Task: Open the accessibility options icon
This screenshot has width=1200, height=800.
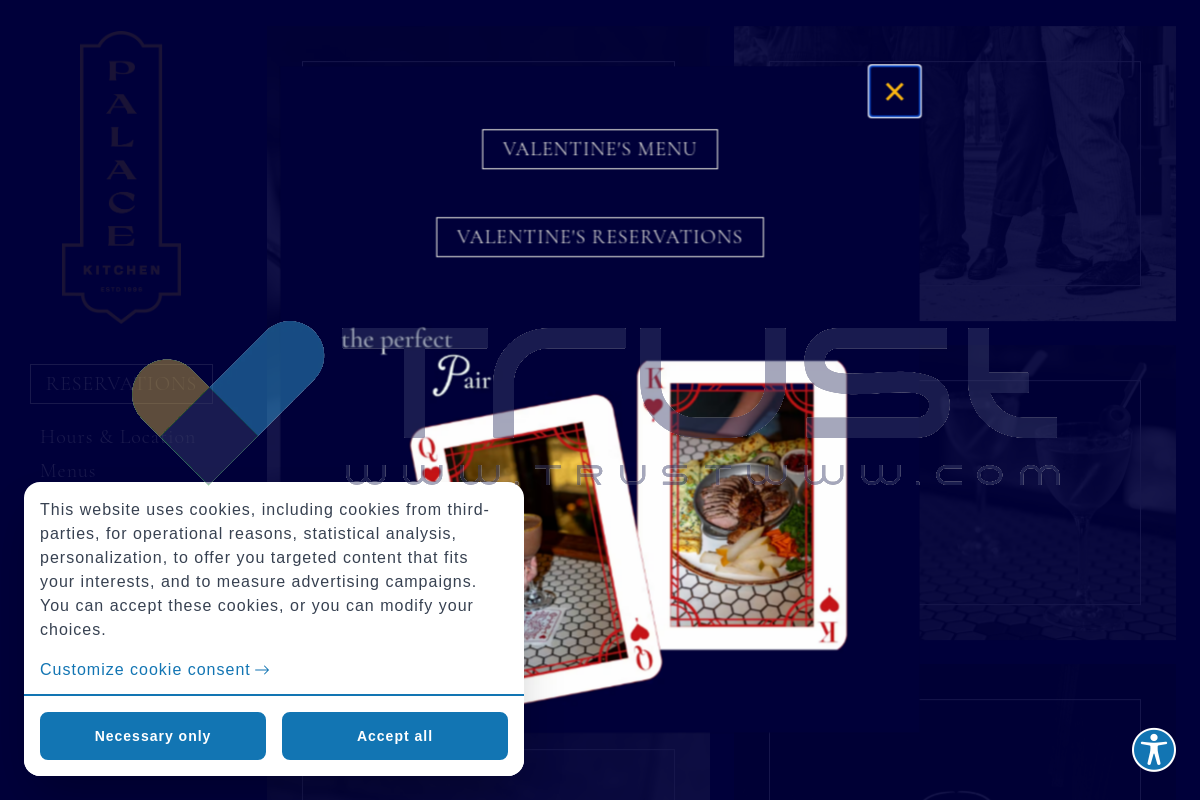Action: tap(1153, 749)
